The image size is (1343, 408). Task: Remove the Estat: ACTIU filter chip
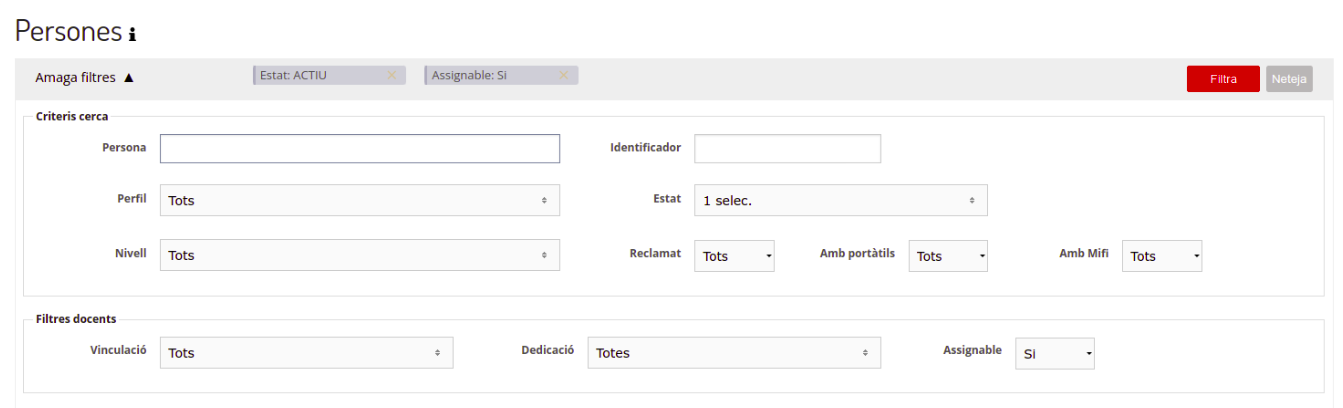[x=392, y=75]
